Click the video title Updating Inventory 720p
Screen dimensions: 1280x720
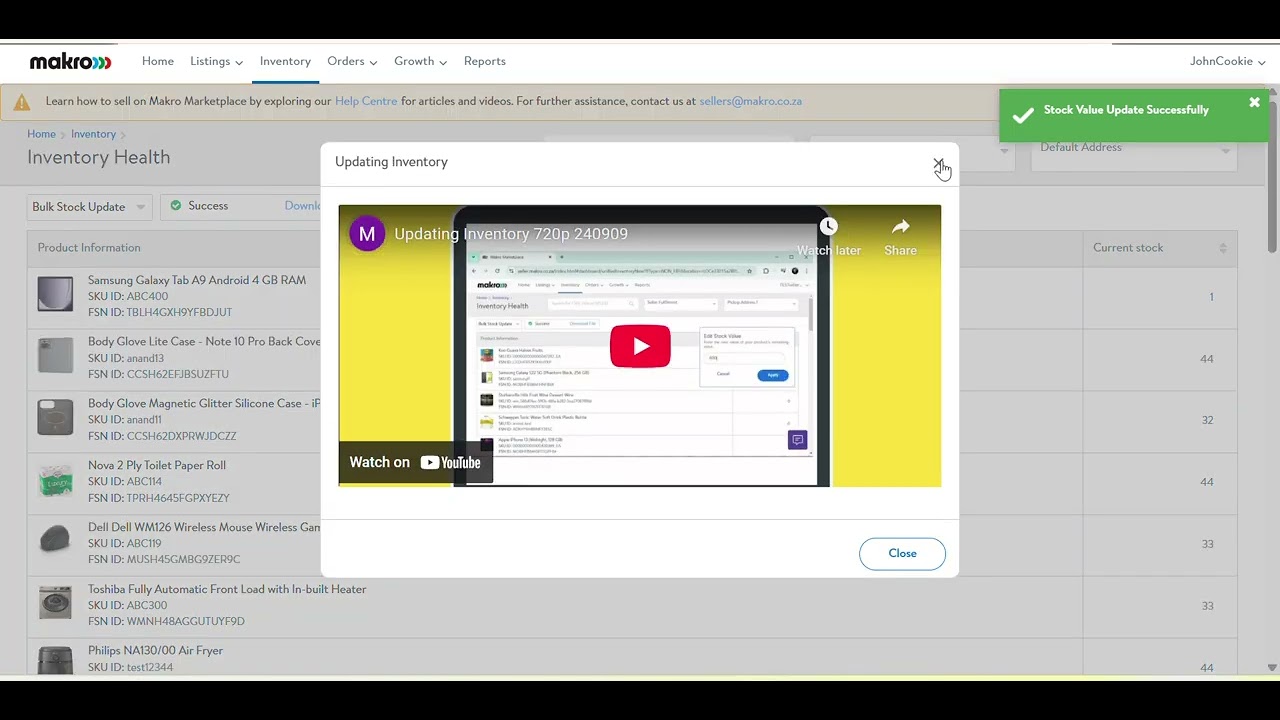[x=511, y=234]
